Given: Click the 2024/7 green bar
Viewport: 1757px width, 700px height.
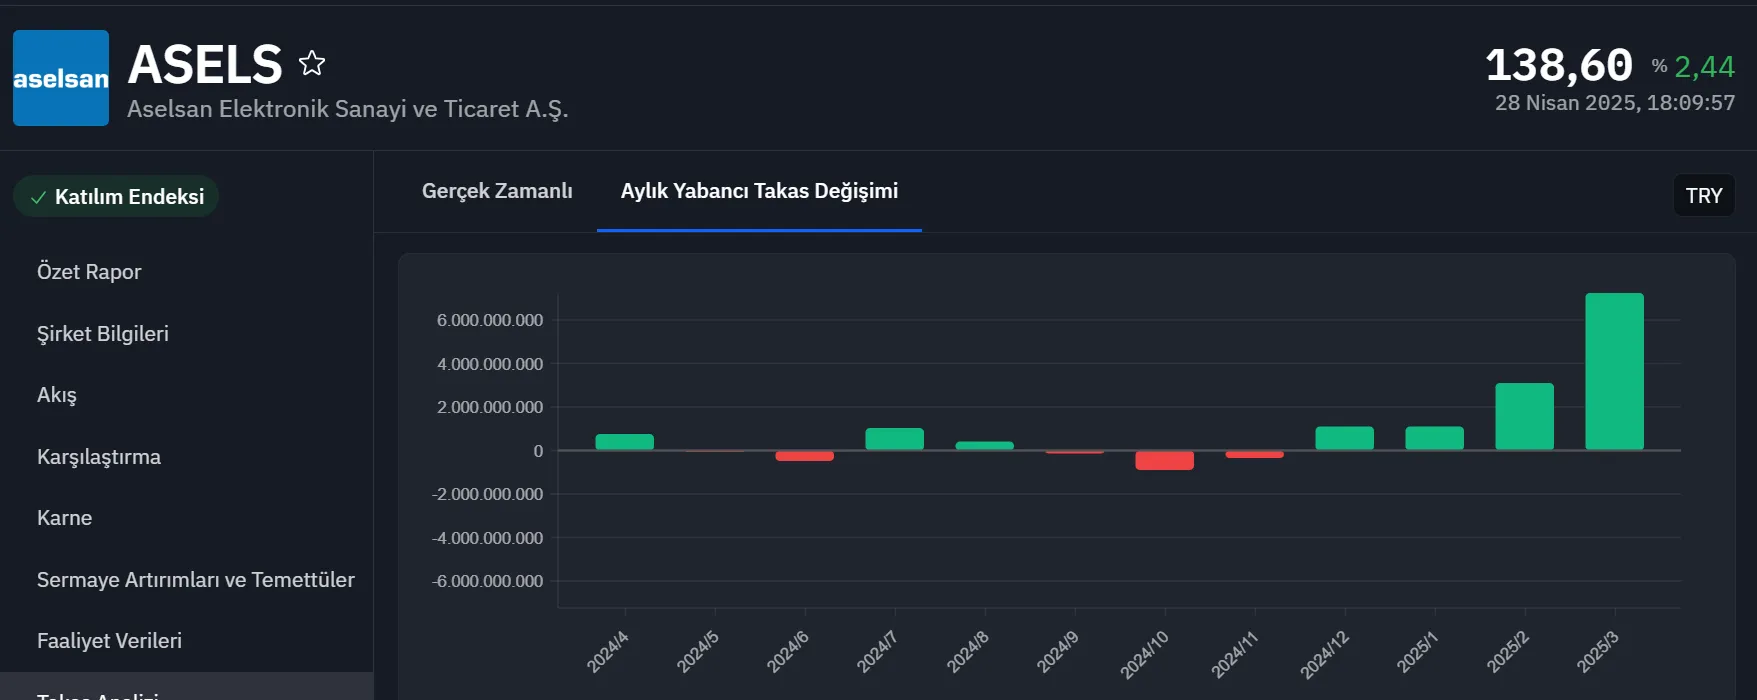Looking at the screenshot, I should pyautogui.click(x=895, y=439).
